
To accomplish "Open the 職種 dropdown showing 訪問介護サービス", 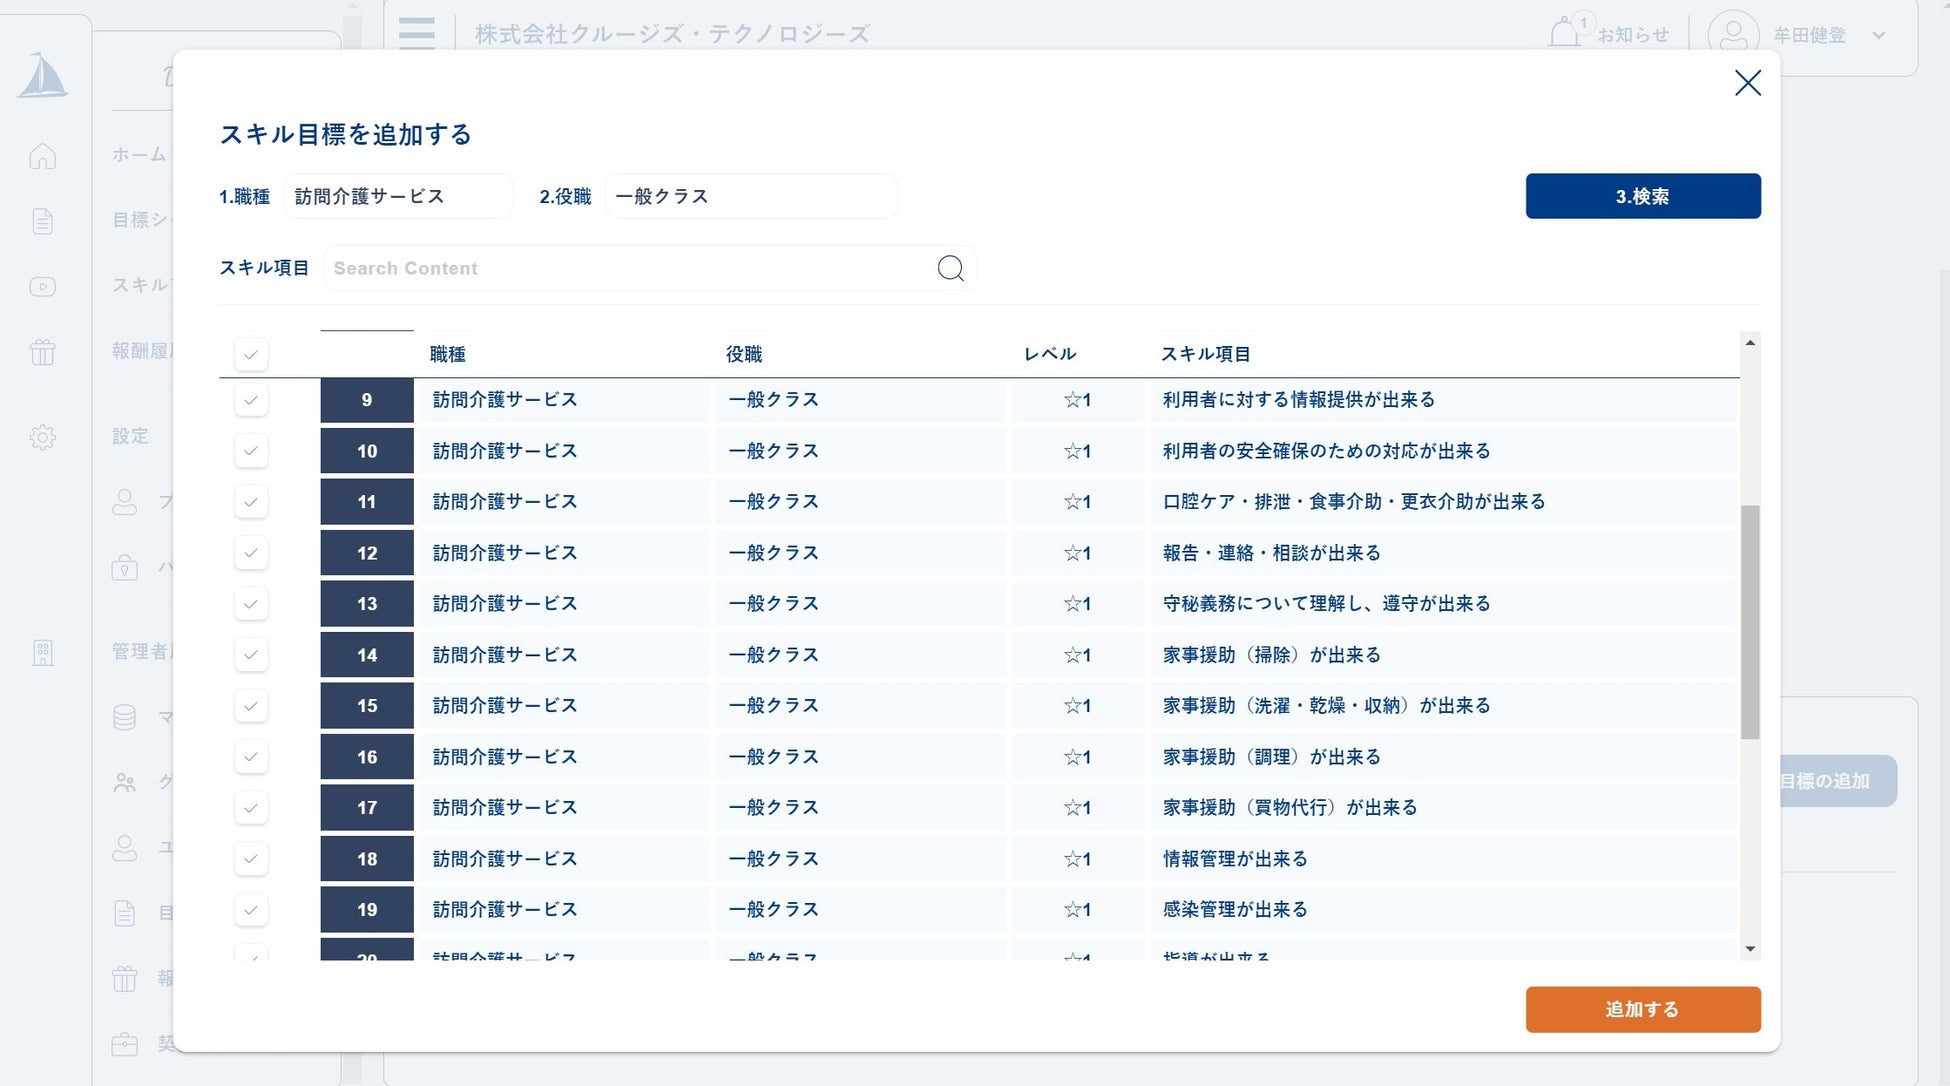I will 397,196.
